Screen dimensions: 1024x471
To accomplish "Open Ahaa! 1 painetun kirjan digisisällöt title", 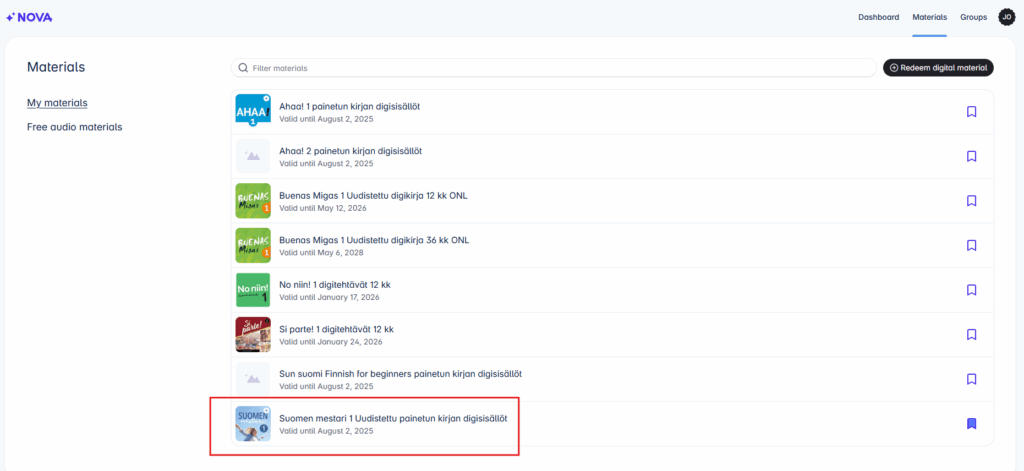I will [349, 106].
